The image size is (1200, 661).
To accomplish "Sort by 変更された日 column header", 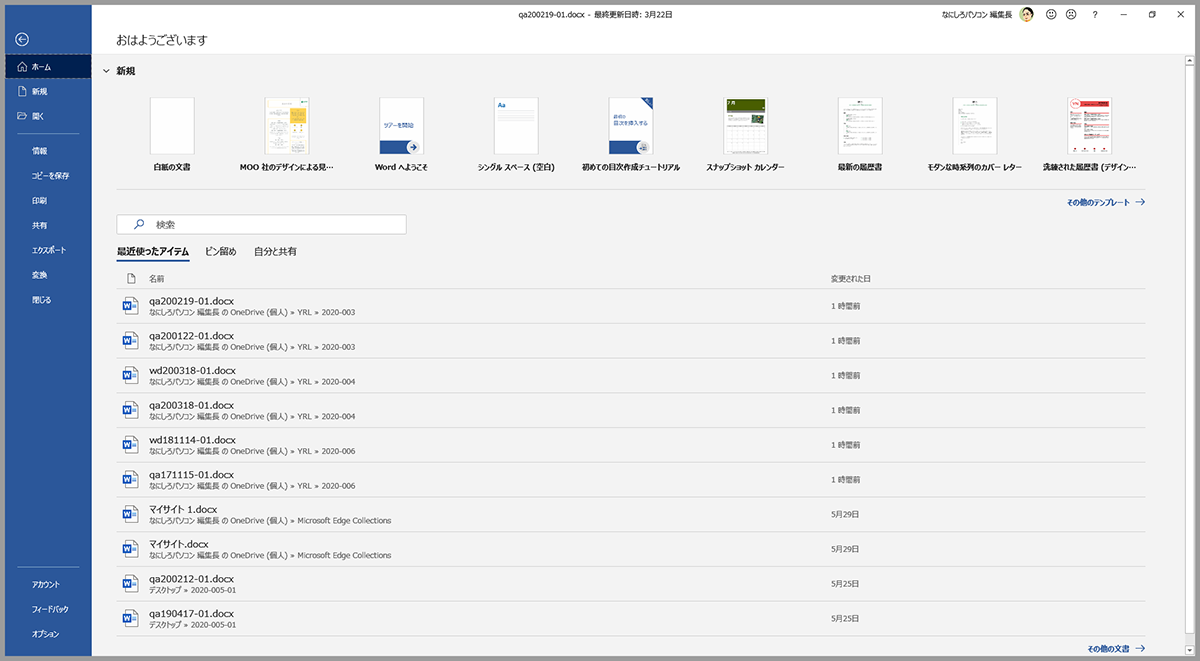I will coord(851,279).
